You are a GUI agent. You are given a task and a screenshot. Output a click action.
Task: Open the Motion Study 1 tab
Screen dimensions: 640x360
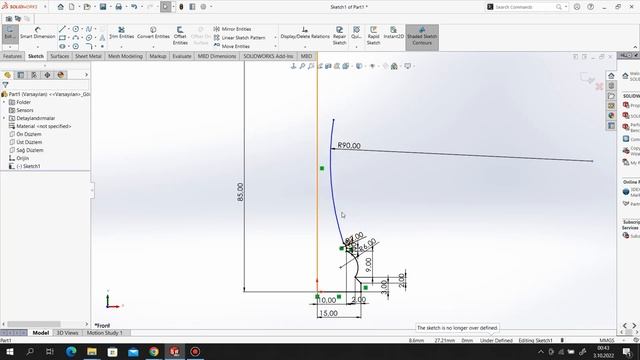(x=104, y=333)
